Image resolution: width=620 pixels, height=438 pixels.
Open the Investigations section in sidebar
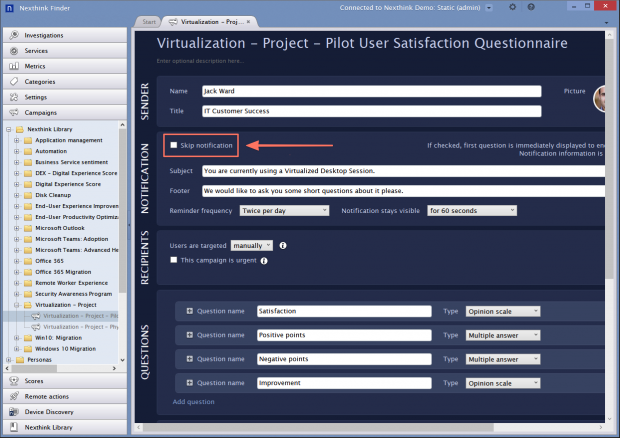64,35
